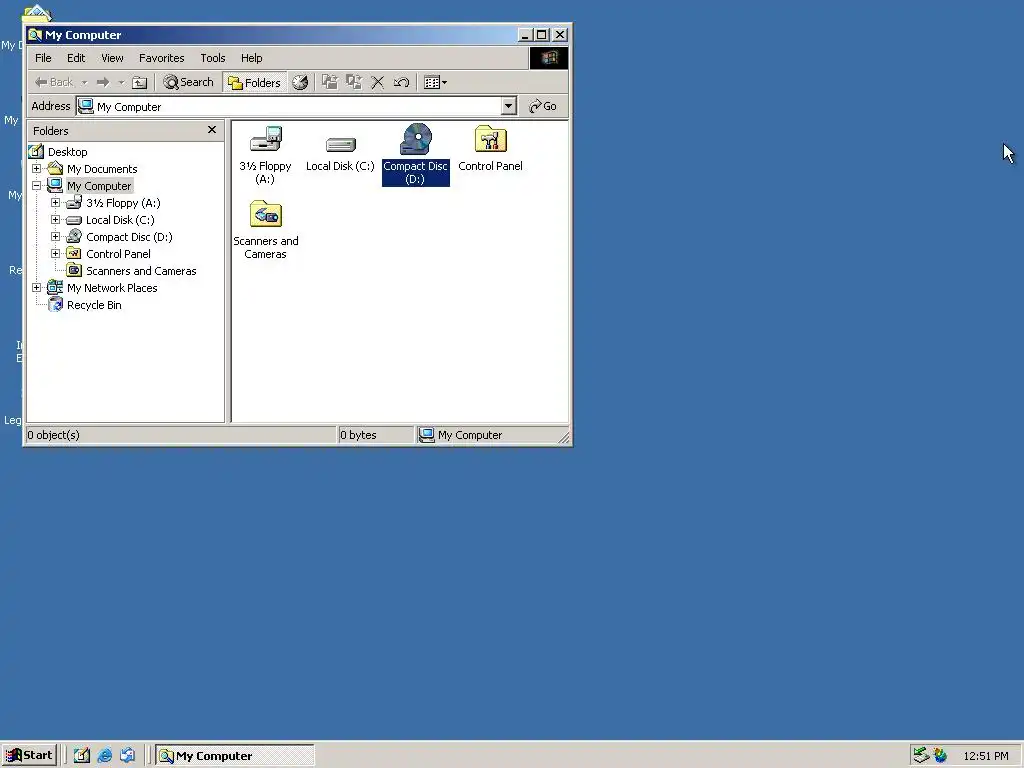Image resolution: width=1024 pixels, height=768 pixels.
Task: Click the Start button
Action: tap(29, 756)
